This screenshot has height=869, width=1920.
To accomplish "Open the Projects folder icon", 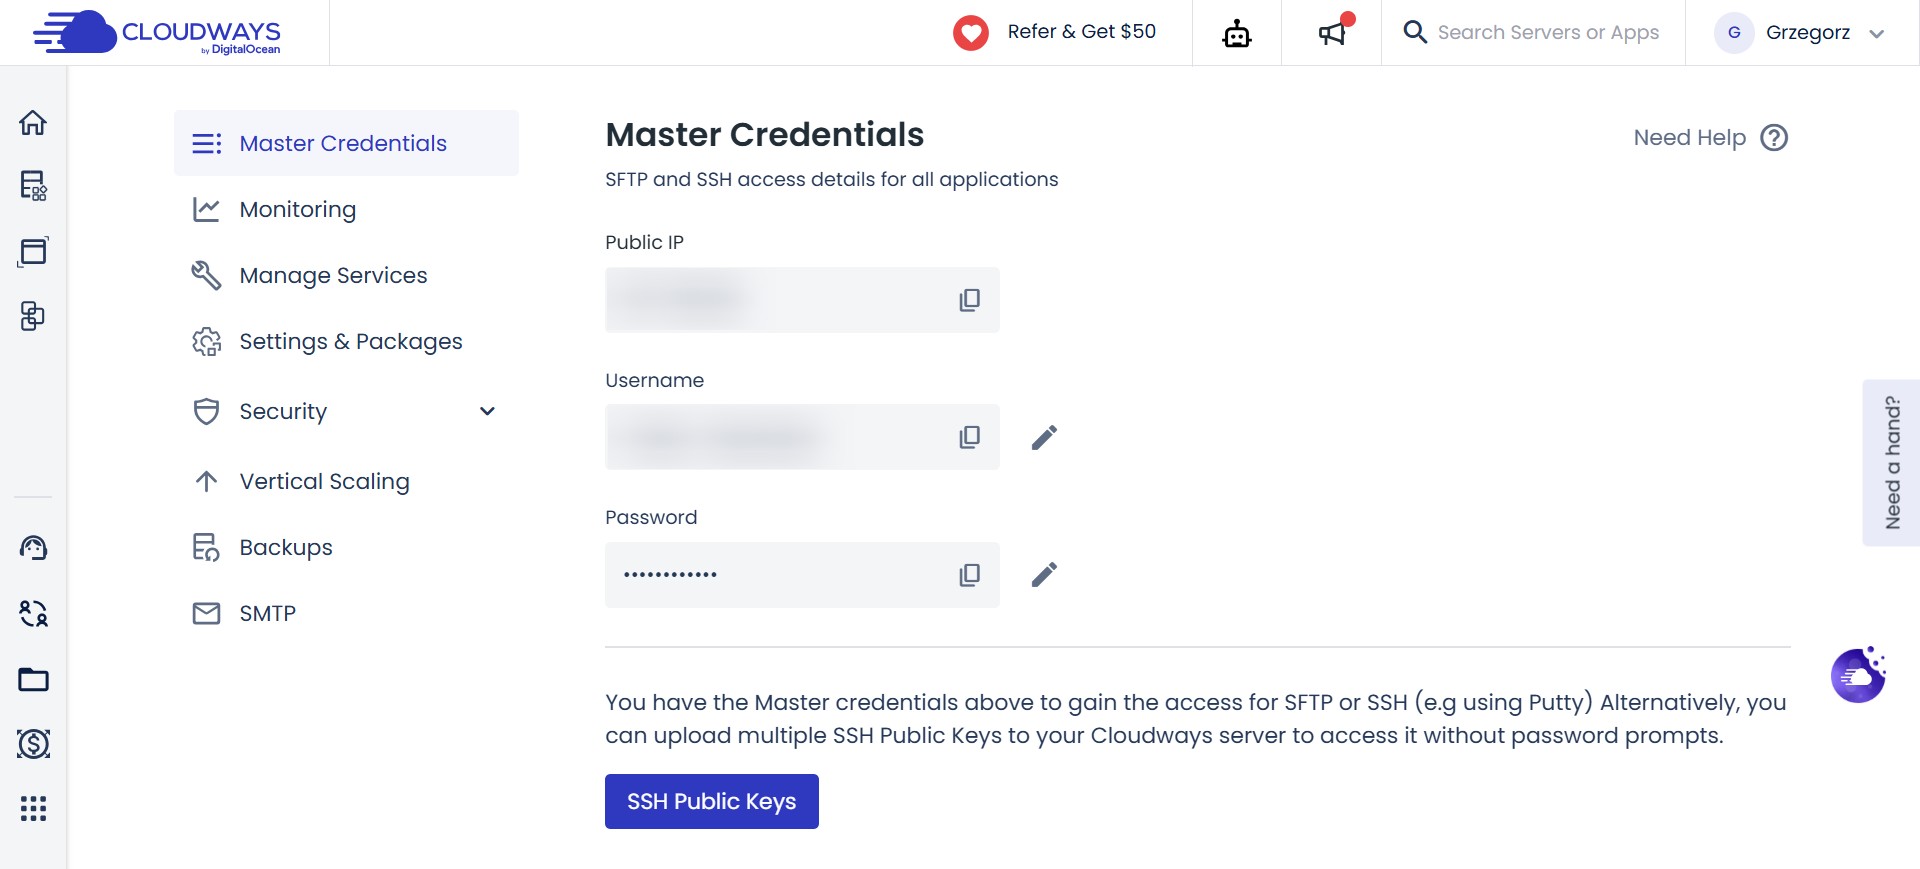I will click(x=33, y=680).
